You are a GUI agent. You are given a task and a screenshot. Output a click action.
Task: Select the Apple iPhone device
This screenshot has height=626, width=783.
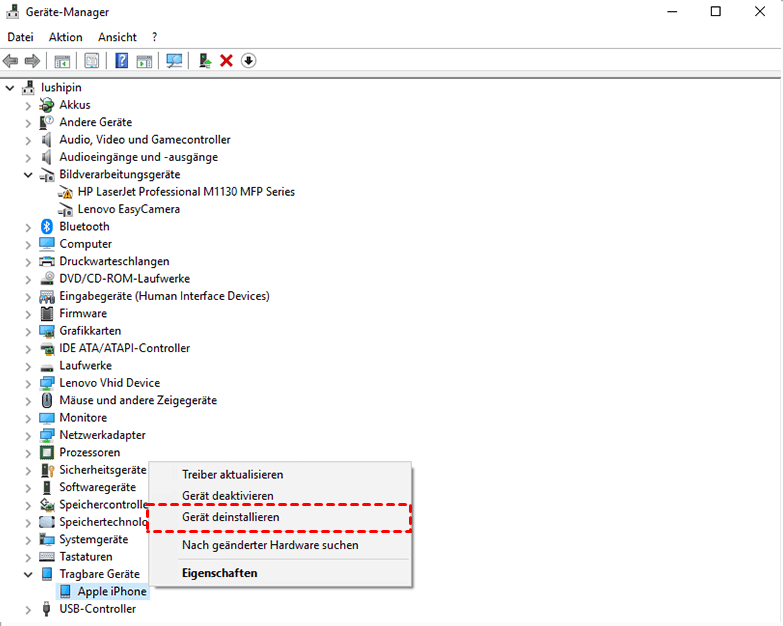(112, 592)
